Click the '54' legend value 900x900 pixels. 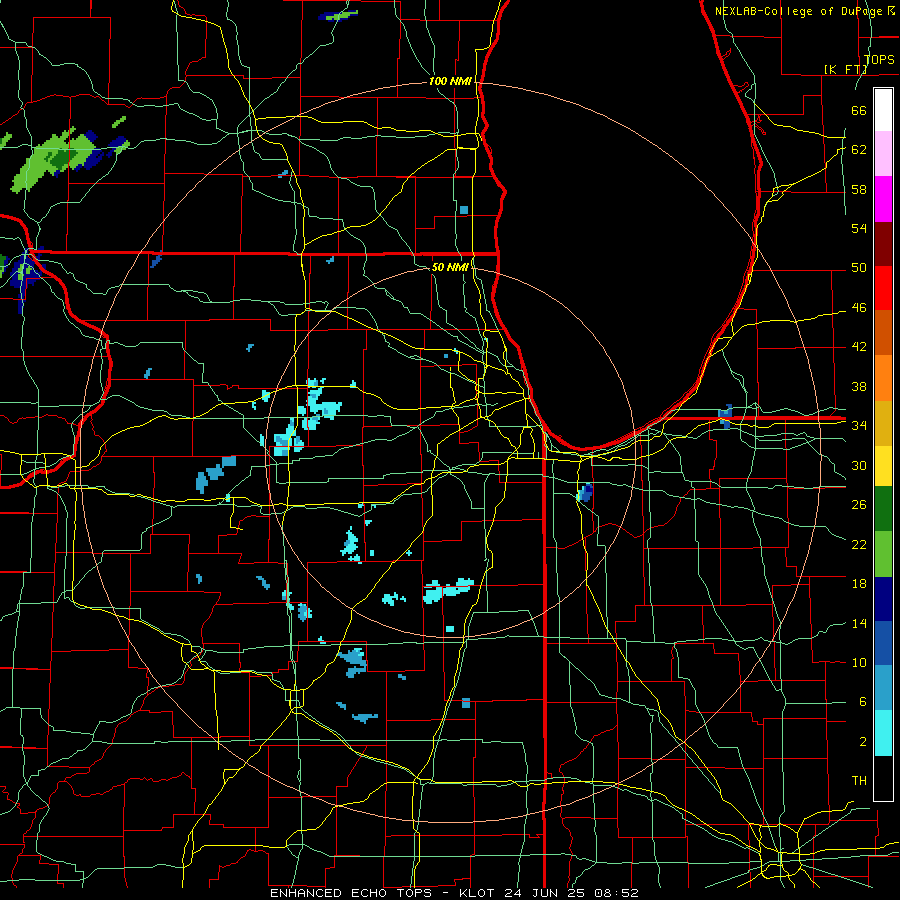tap(859, 228)
